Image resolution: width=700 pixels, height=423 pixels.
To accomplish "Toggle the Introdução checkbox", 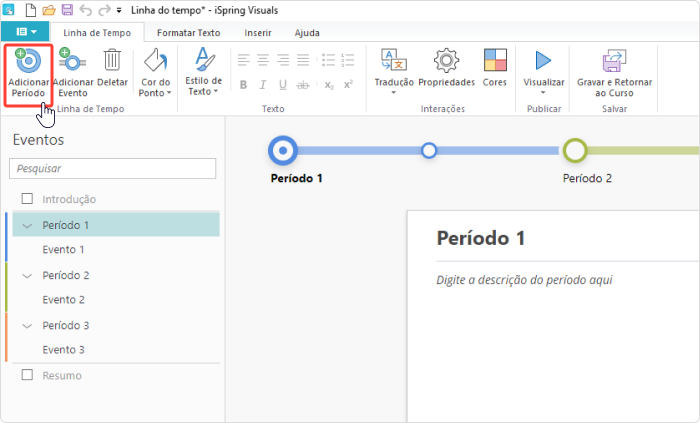I will coord(27,199).
